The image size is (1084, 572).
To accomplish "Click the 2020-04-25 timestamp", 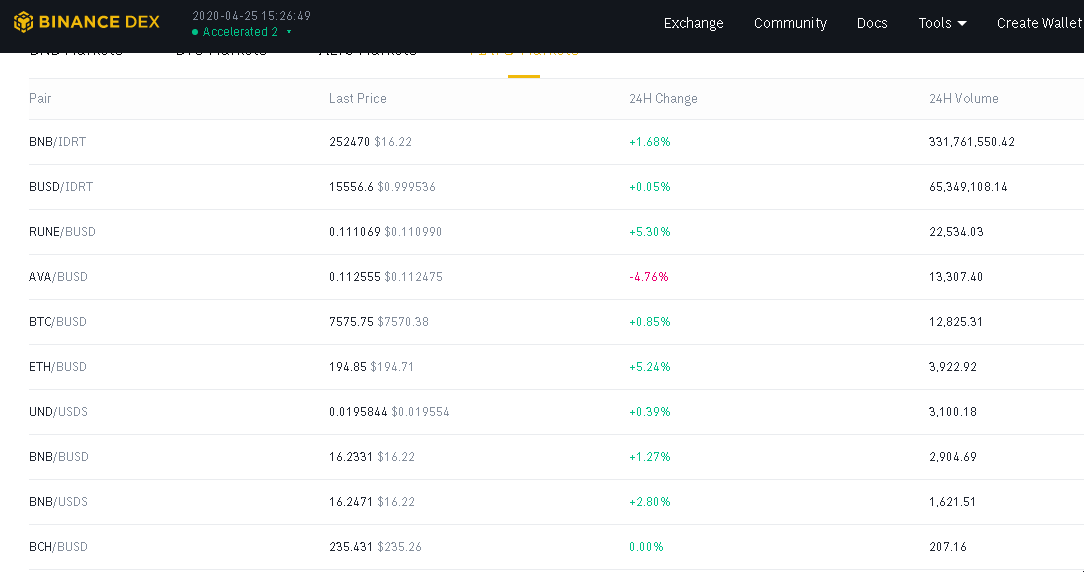I will (252, 15).
